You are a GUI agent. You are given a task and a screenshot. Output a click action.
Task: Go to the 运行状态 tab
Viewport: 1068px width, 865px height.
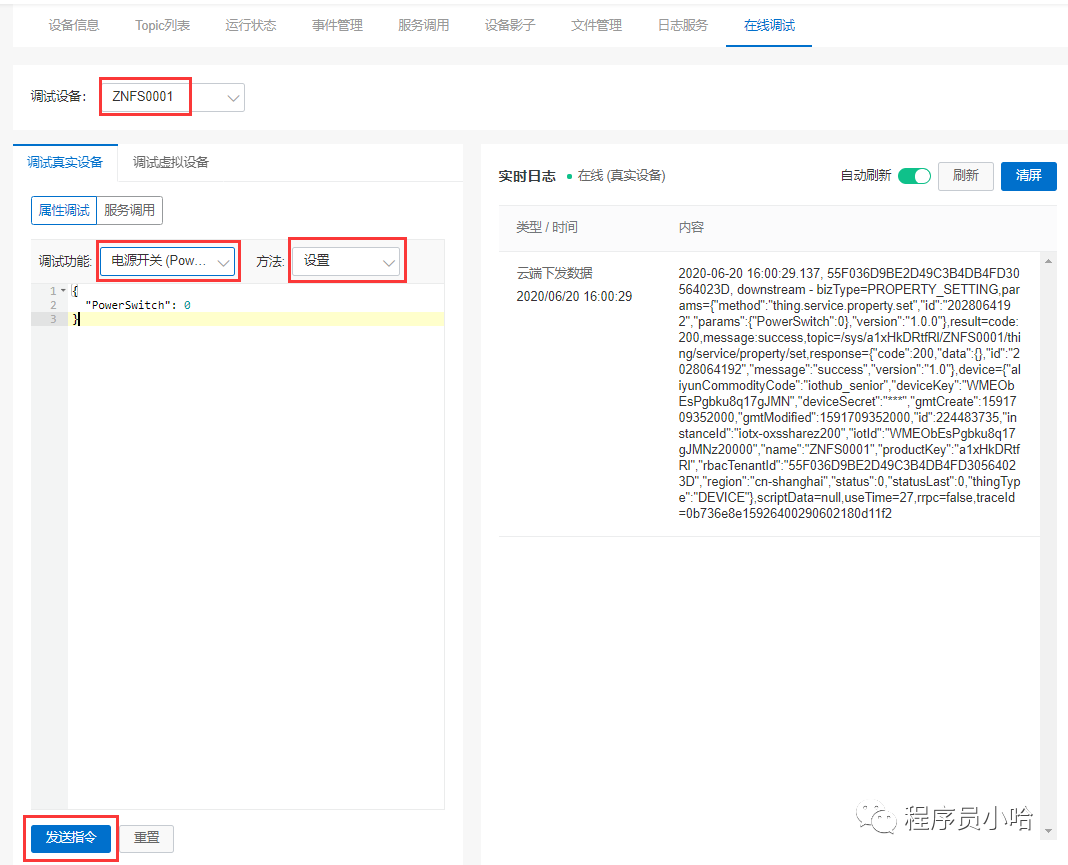(x=251, y=25)
